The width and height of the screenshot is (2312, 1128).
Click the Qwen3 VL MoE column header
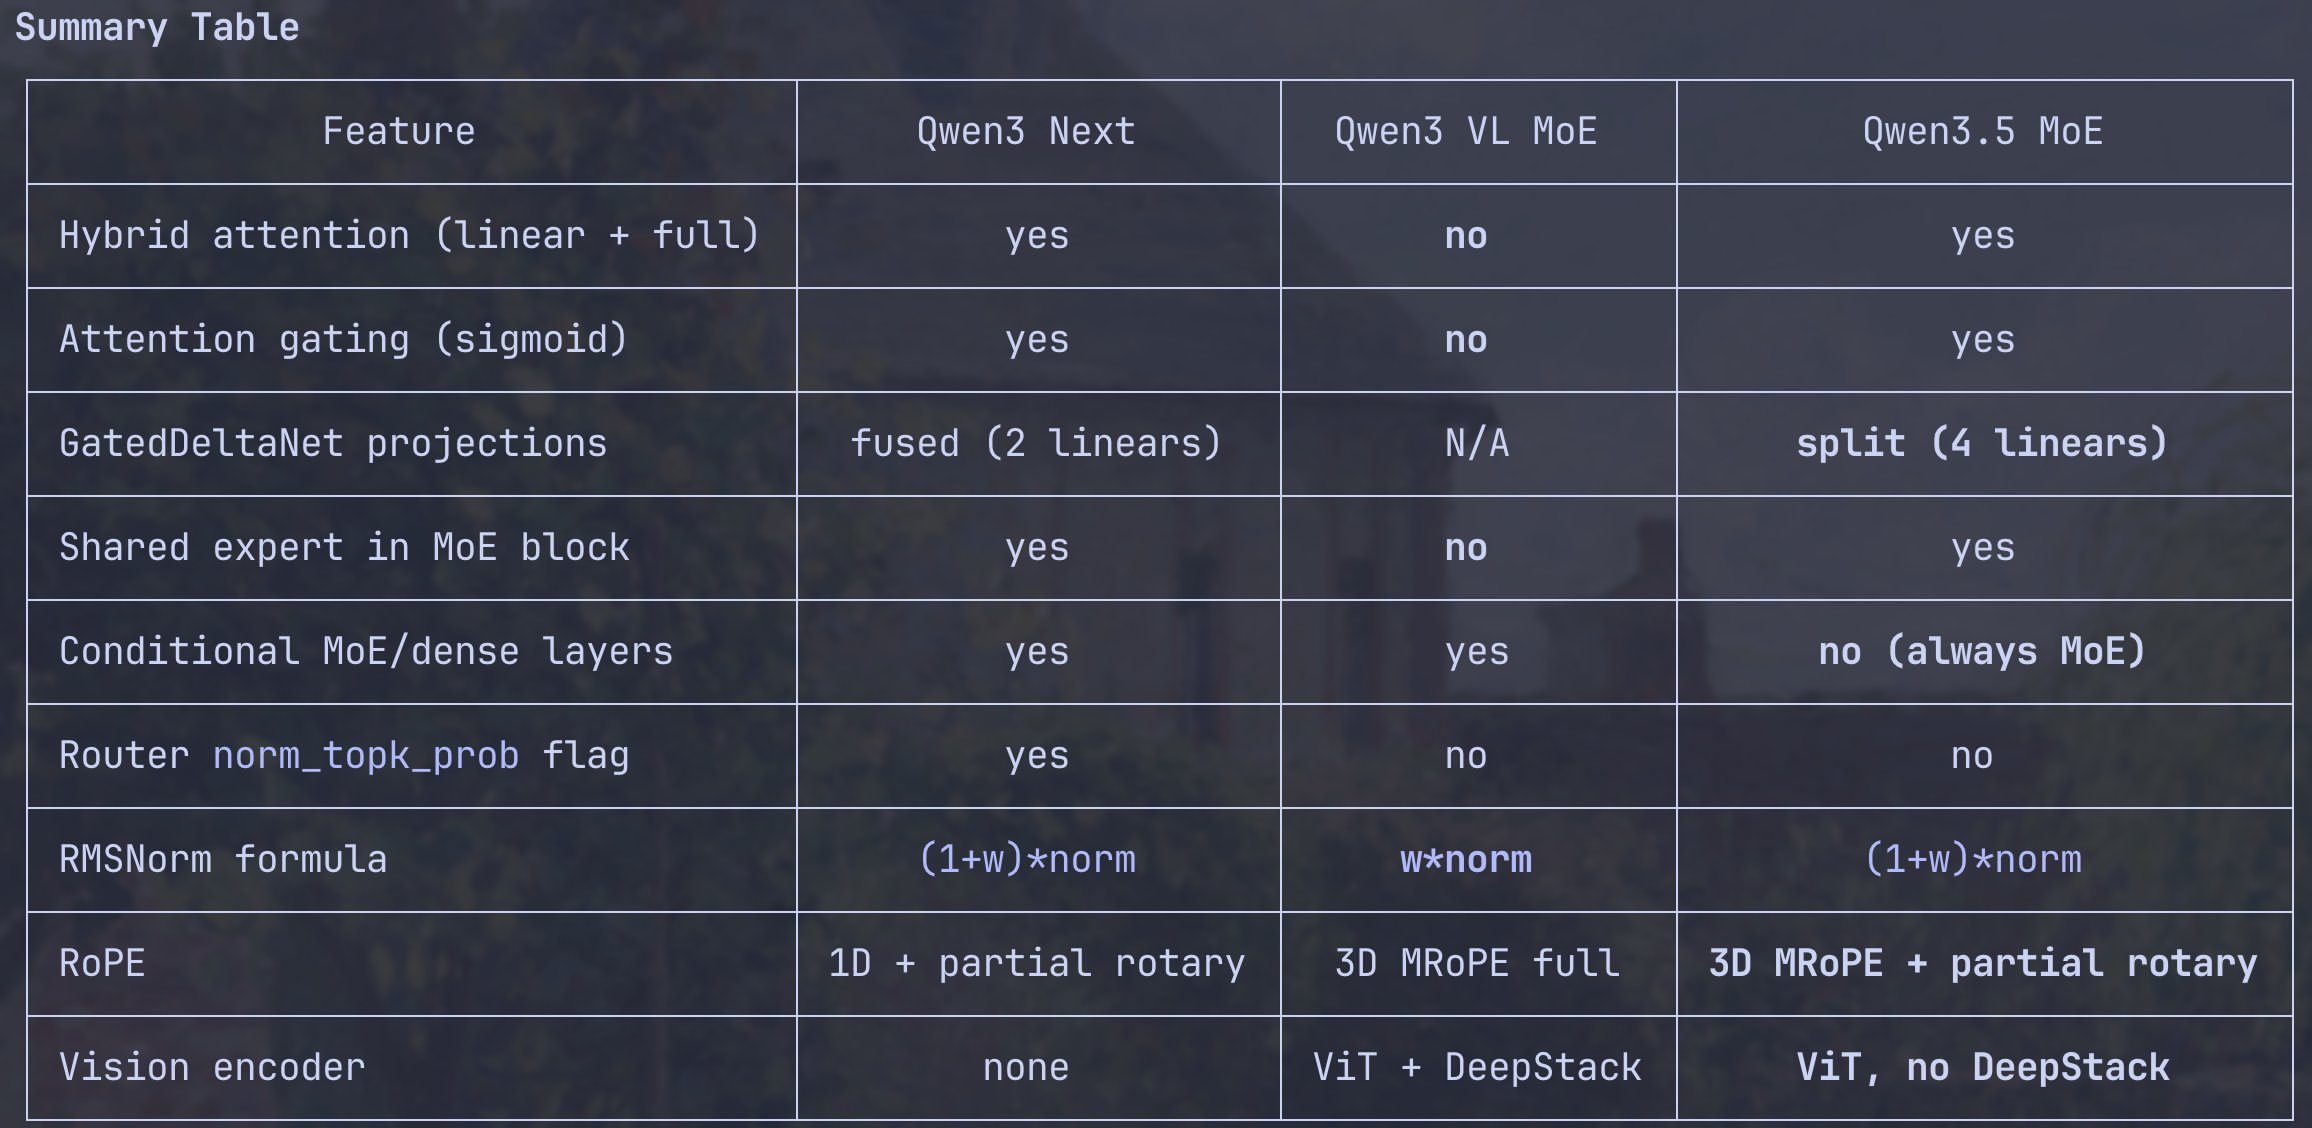[x=1466, y=131]
